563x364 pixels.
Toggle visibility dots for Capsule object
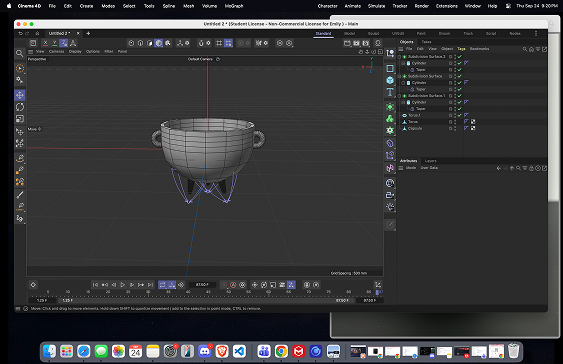coord(455,129)
